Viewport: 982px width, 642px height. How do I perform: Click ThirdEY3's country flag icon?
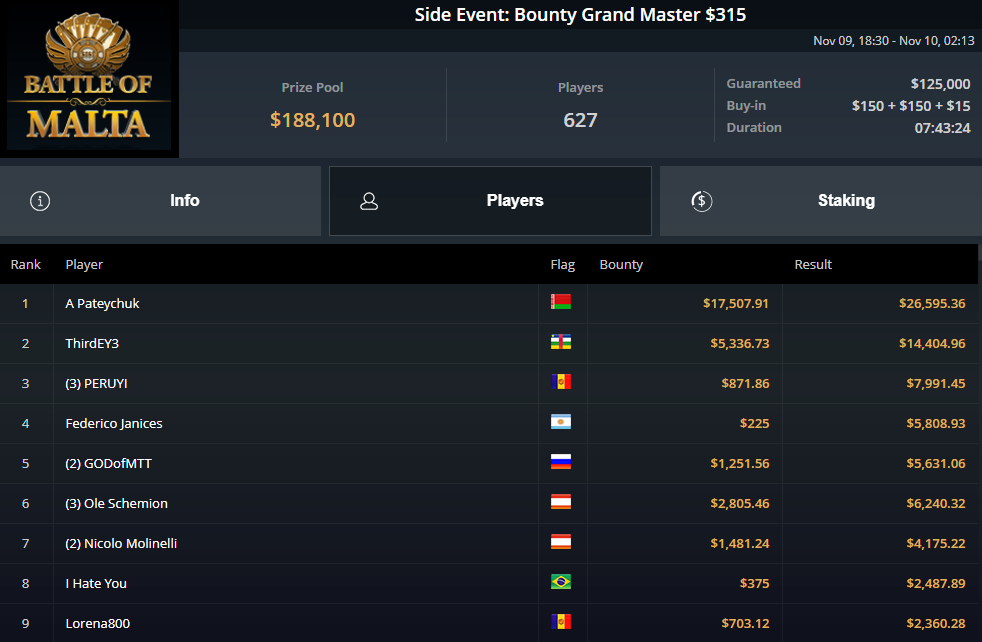[561, 342]
